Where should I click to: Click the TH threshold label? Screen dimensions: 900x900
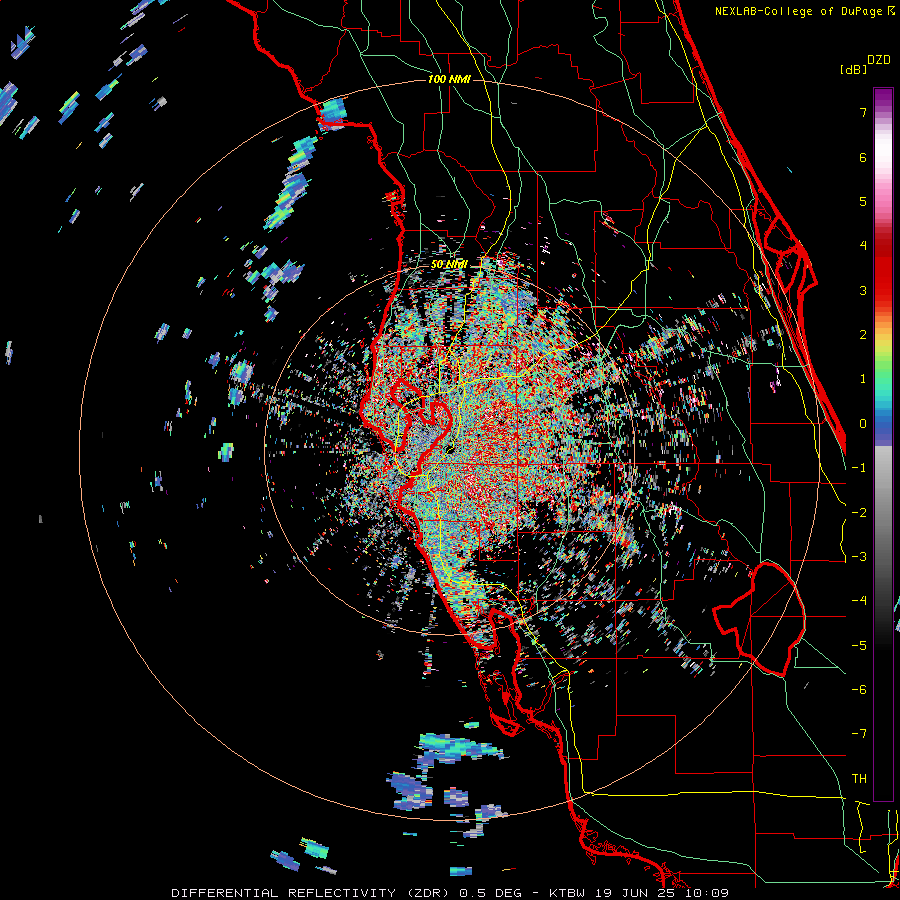859,779
